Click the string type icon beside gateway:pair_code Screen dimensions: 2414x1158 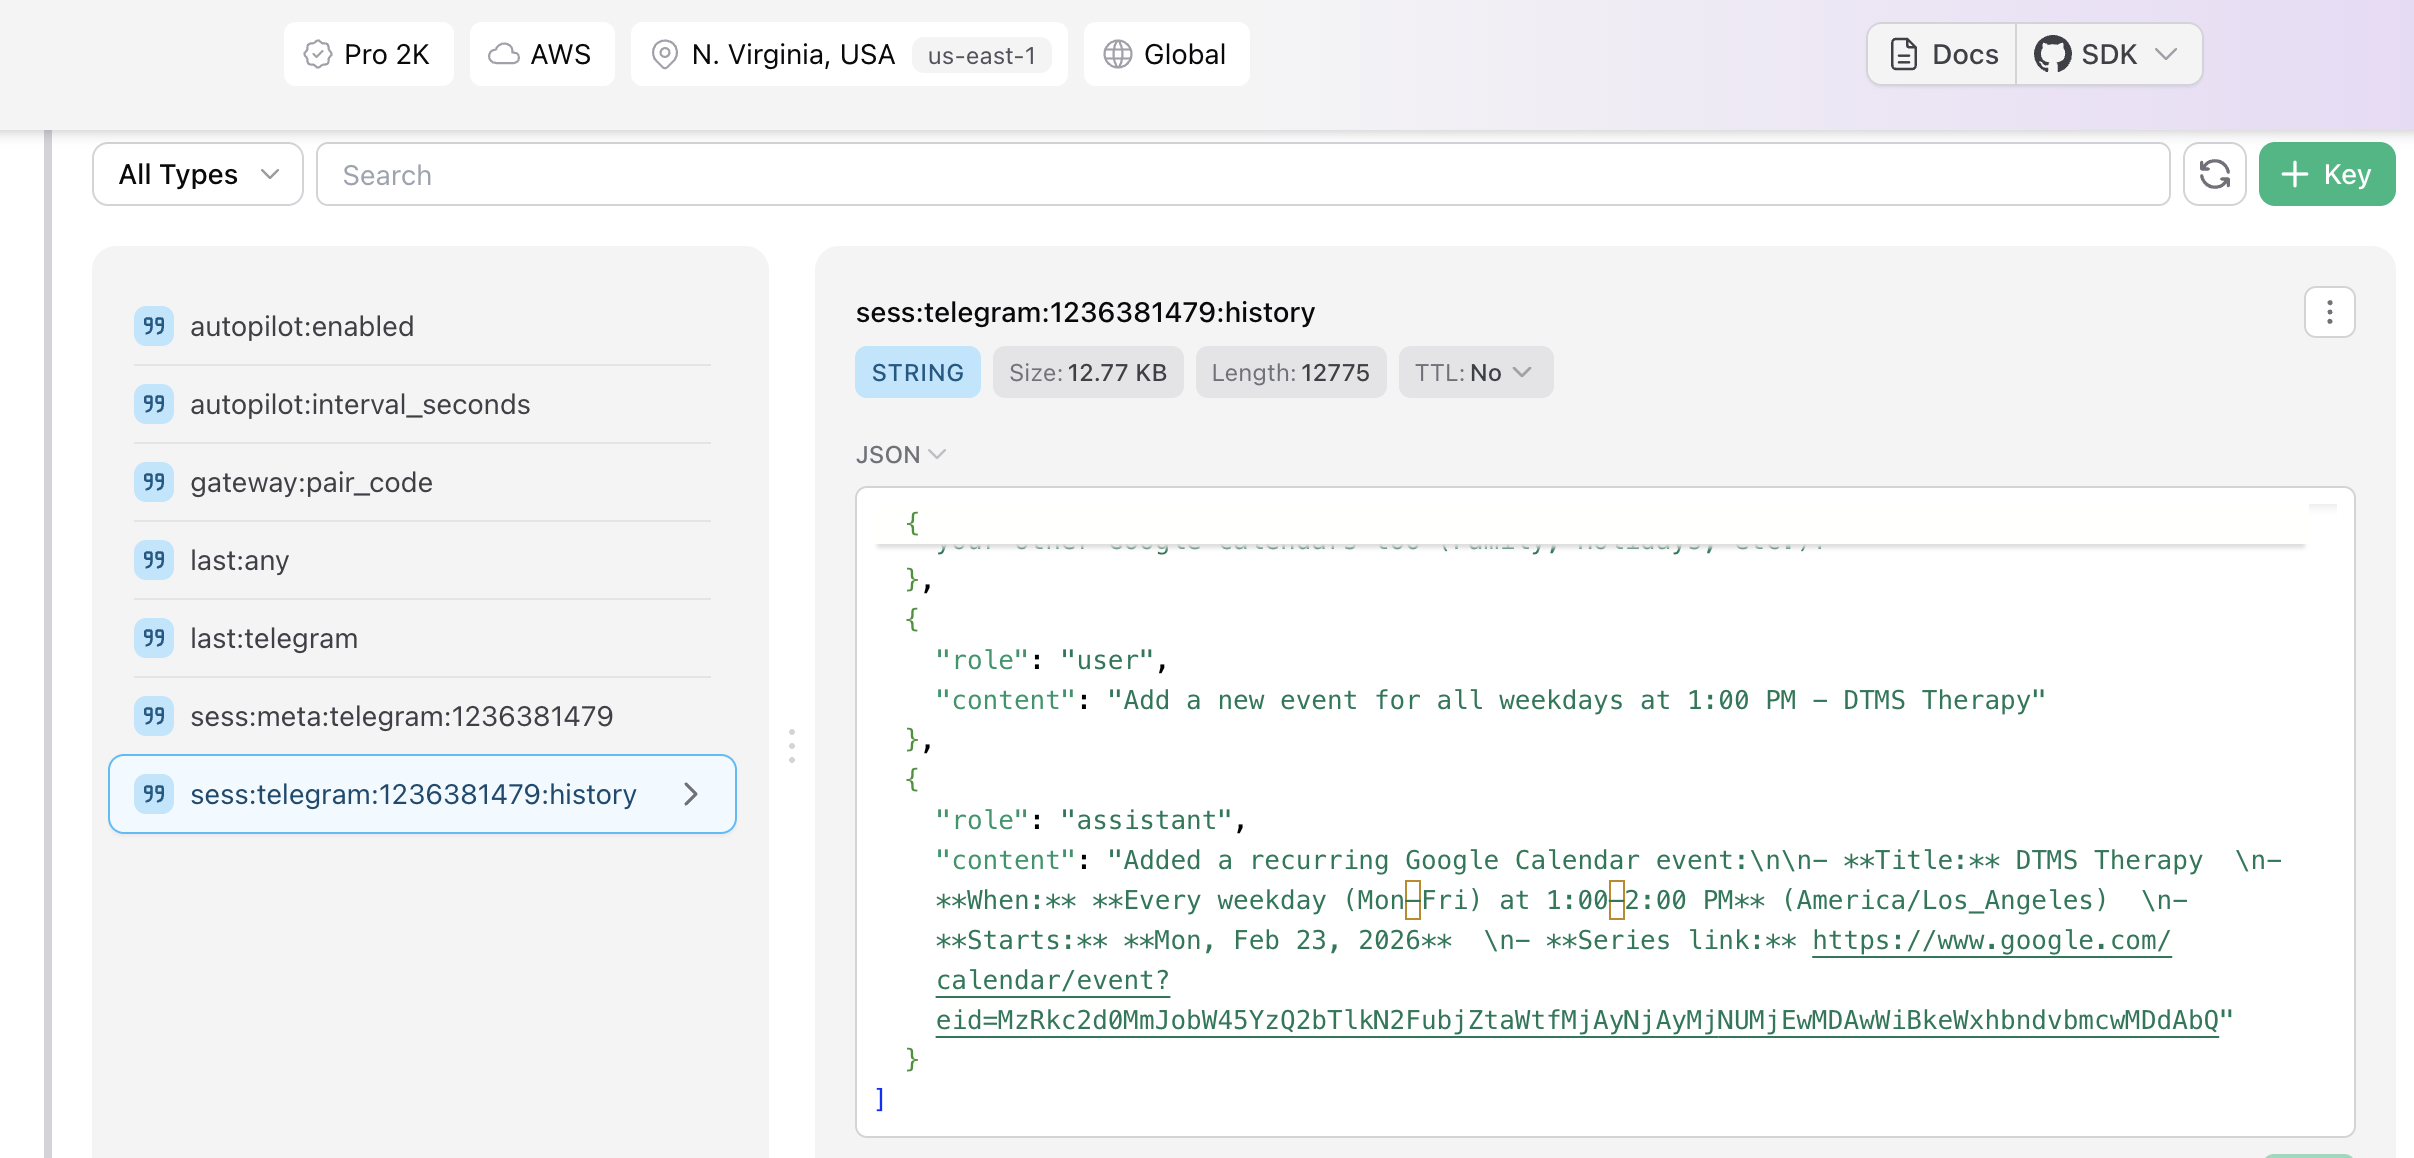(154, 482)
